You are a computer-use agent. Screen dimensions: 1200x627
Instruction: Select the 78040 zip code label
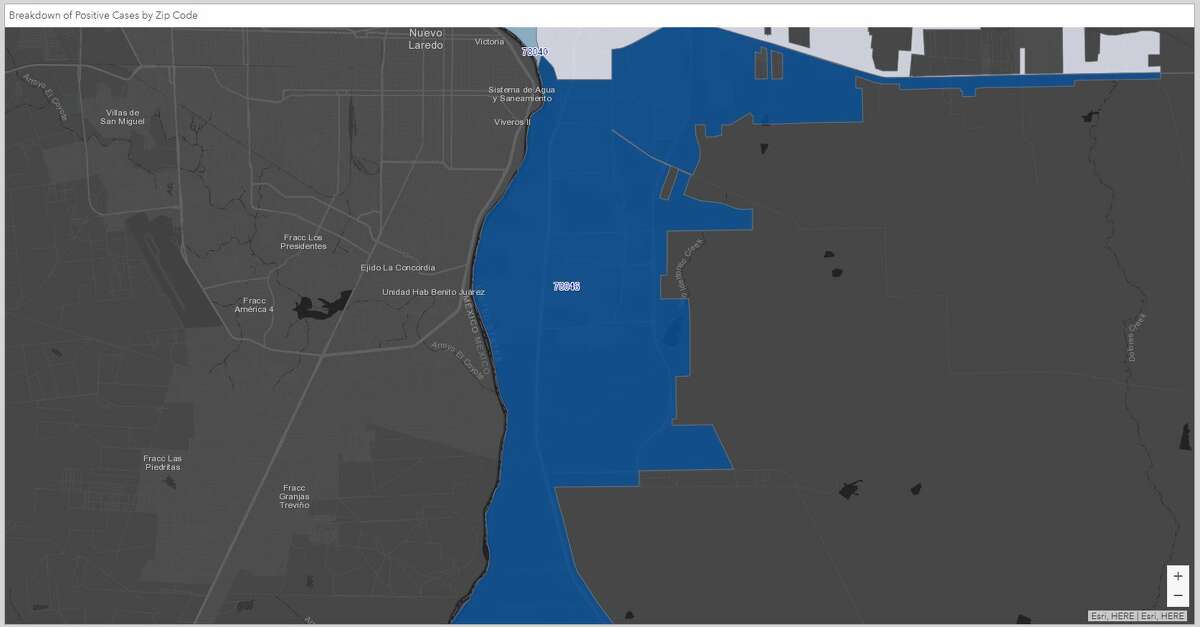tap(535, 50)
